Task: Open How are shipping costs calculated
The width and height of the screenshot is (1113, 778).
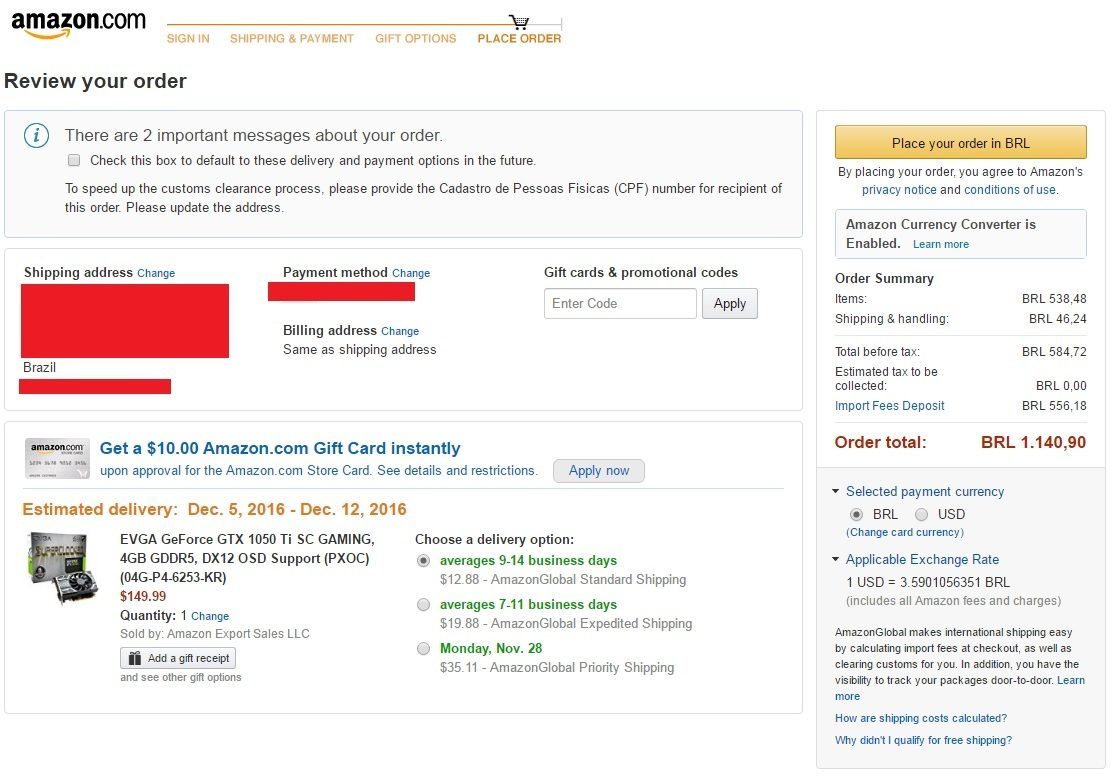Action: tap(921, 718)
